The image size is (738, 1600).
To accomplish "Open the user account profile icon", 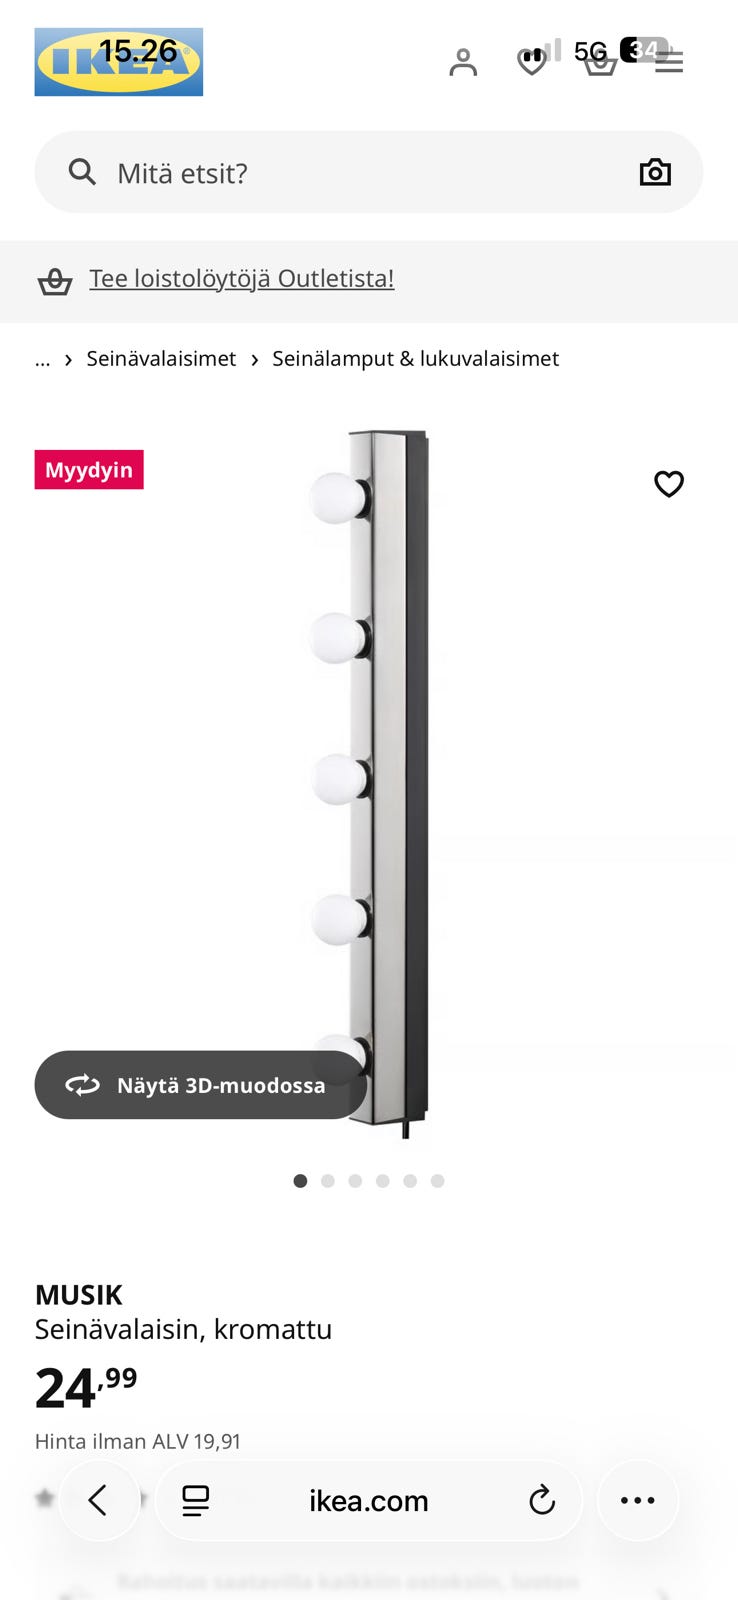I will (463, 62).
